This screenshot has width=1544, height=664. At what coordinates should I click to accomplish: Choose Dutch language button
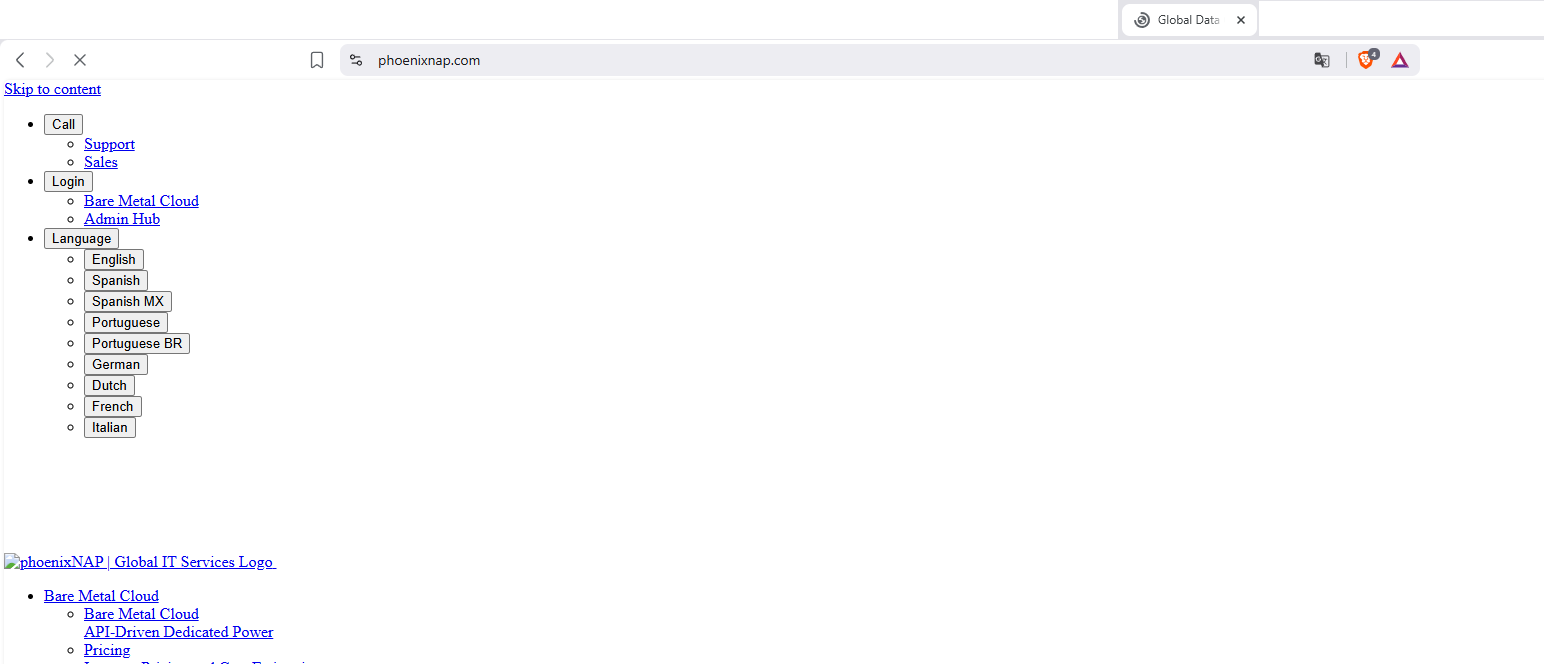tap(109, 386)
